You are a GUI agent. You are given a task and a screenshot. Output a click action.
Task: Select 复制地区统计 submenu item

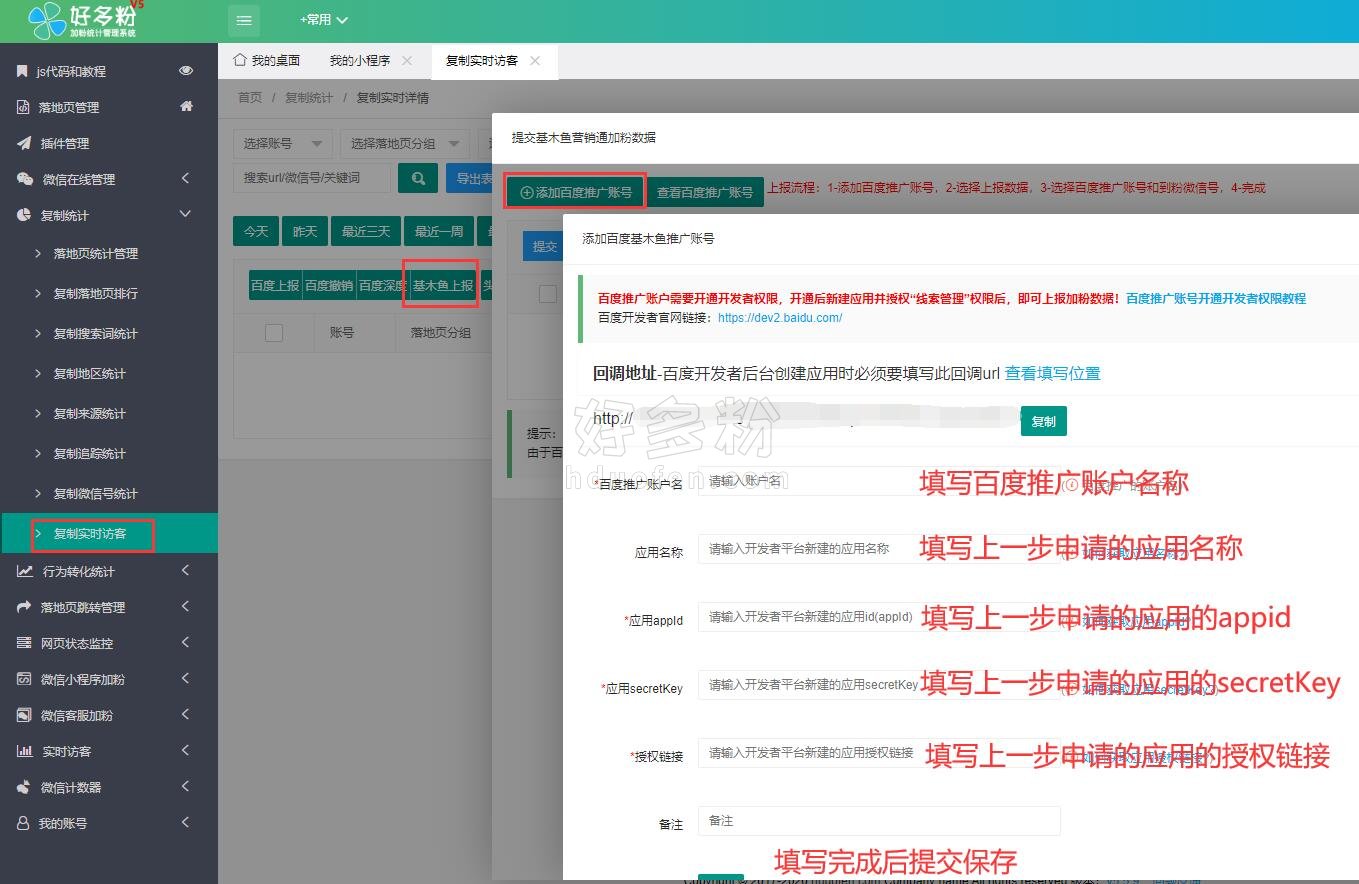coord(90,374)
